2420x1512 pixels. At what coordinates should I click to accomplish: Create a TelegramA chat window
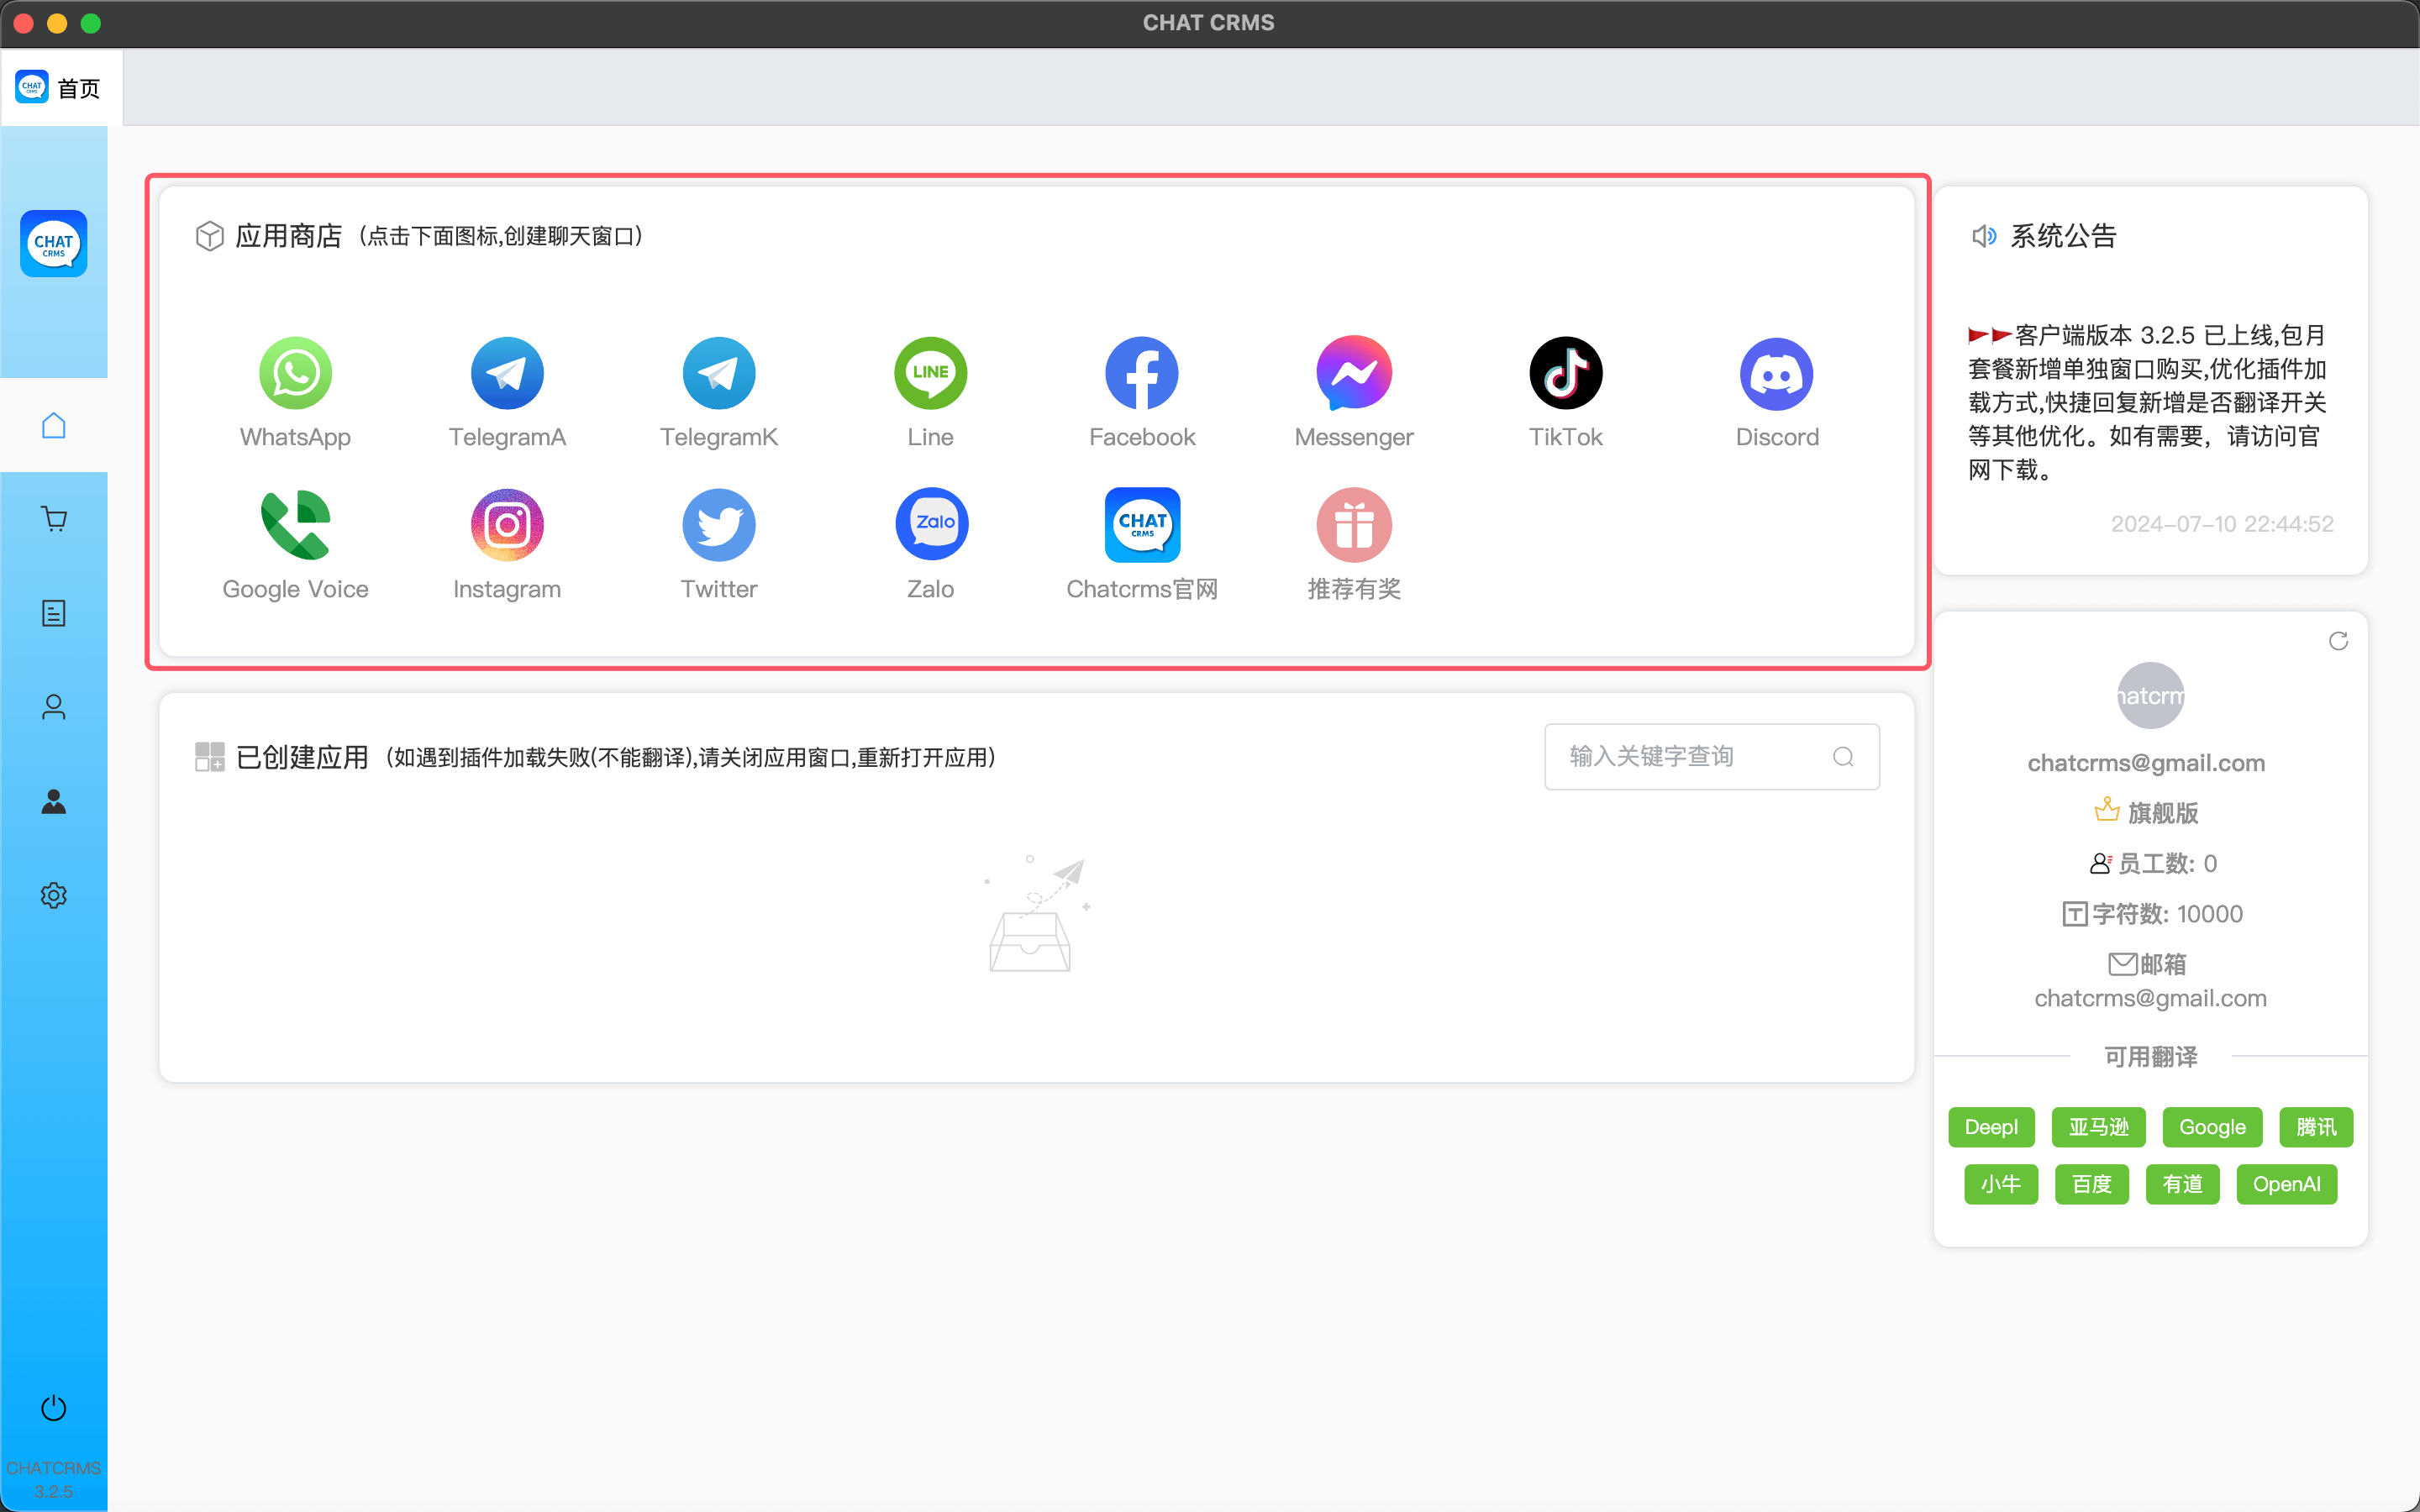pos(507,373)
